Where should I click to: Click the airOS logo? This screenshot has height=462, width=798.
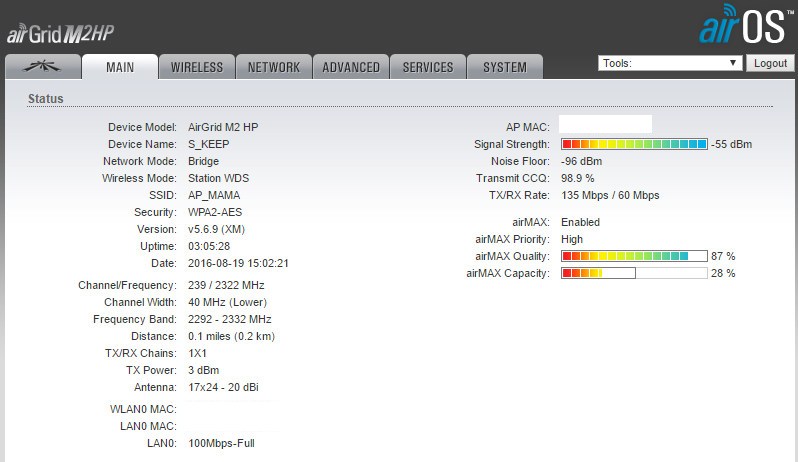point(746,25)
